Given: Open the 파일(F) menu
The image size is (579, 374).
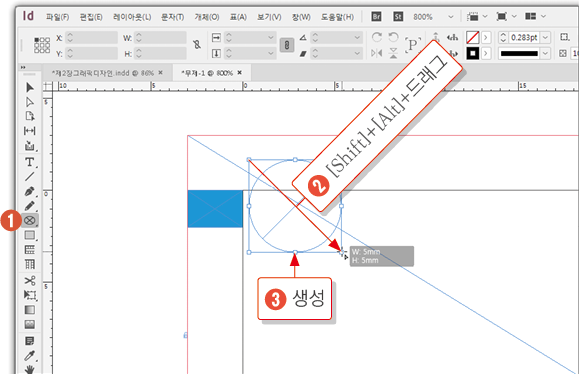Looking at the screenshot, I should coord(57,17).
